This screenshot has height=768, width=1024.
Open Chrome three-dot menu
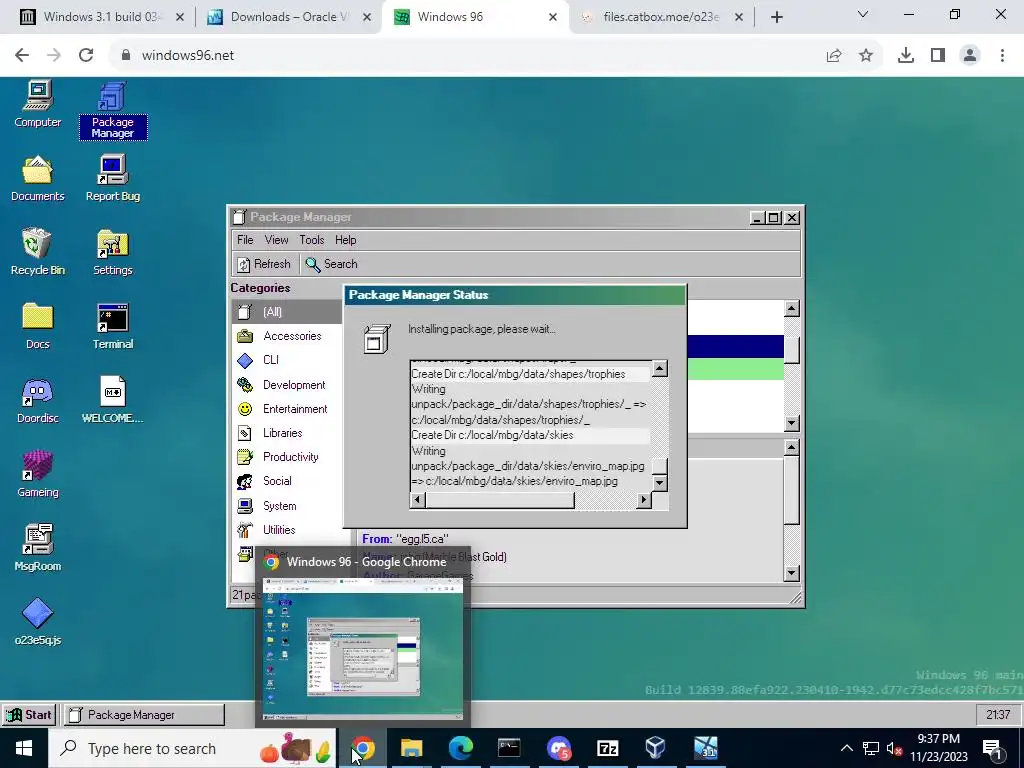[x=1002, y=56]
